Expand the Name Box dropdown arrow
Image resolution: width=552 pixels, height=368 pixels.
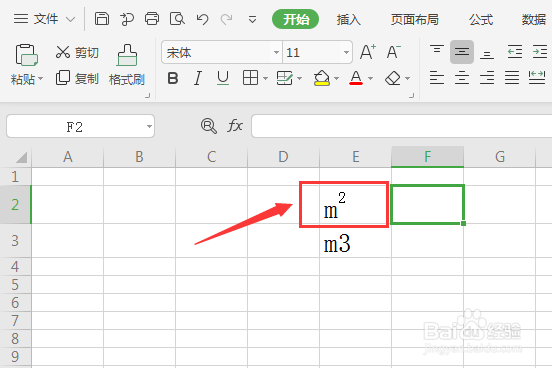pos(149,126)
